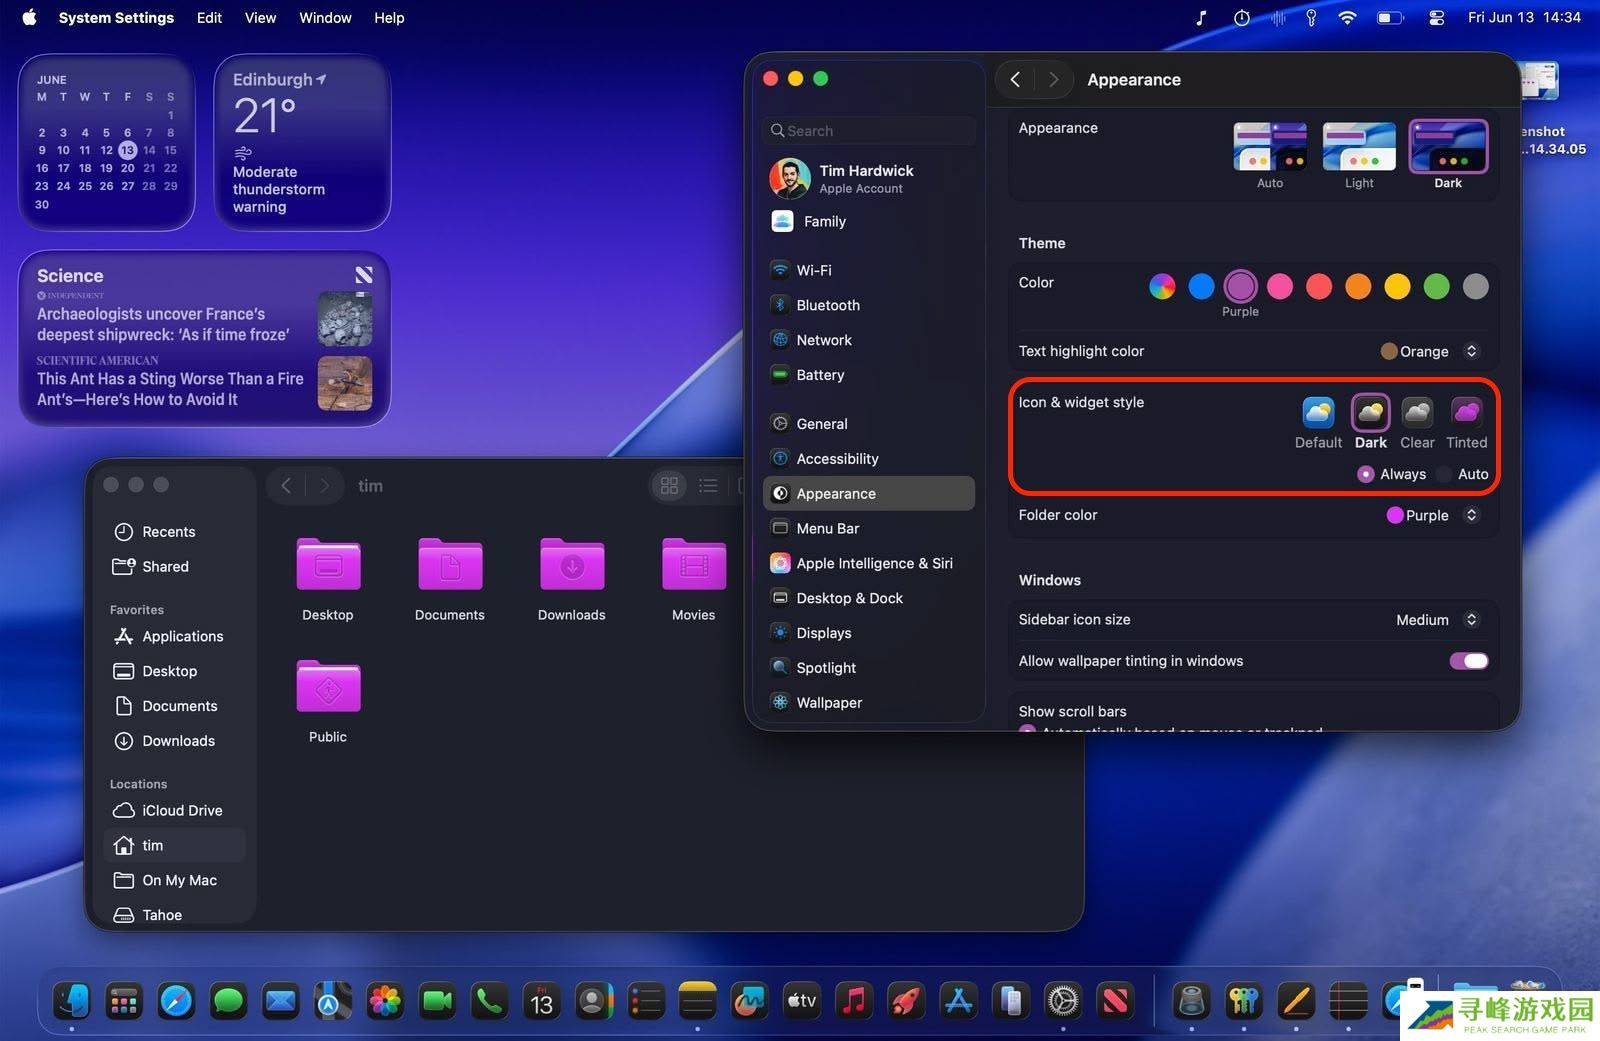
Task: Toggle Allow wallpaper tinting in windows
Action: coord(1468,661)
